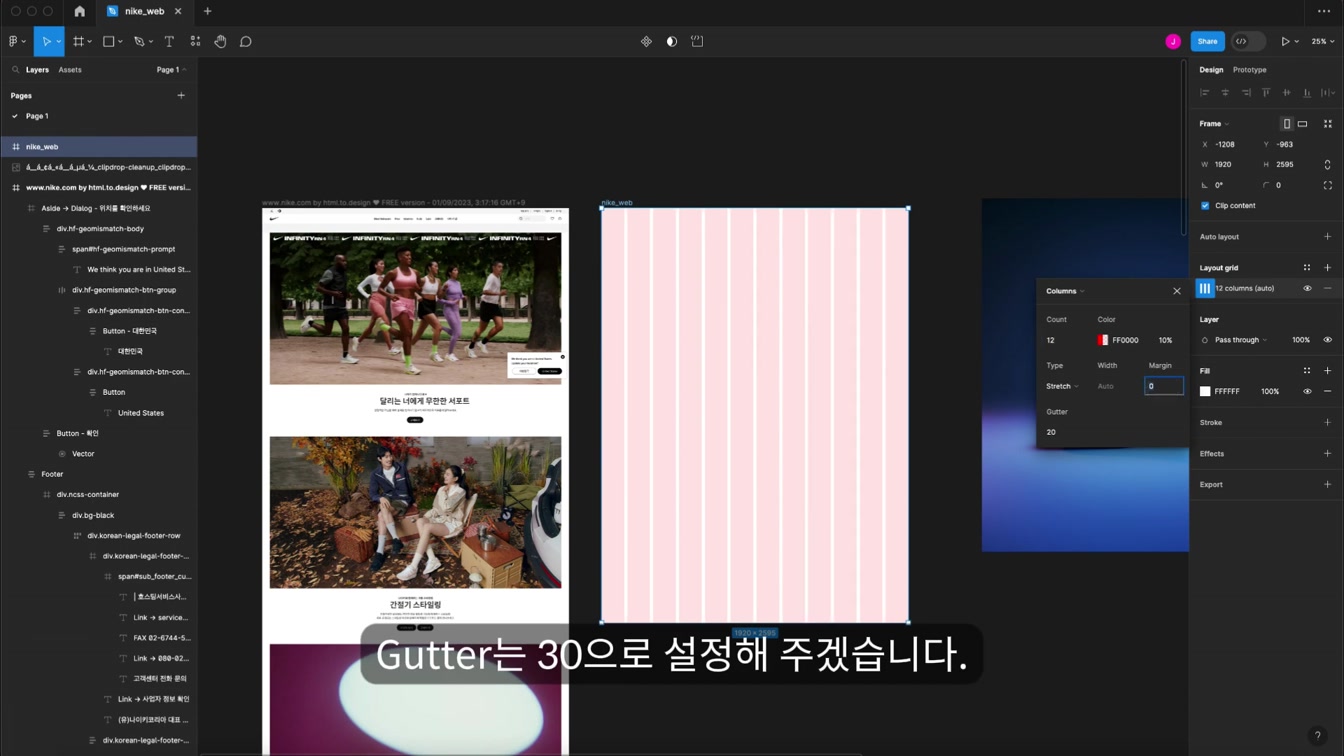Add a new page with plus
This screenshot has width=1344, height=756.
pyautogui.click(x=181, y=96)
